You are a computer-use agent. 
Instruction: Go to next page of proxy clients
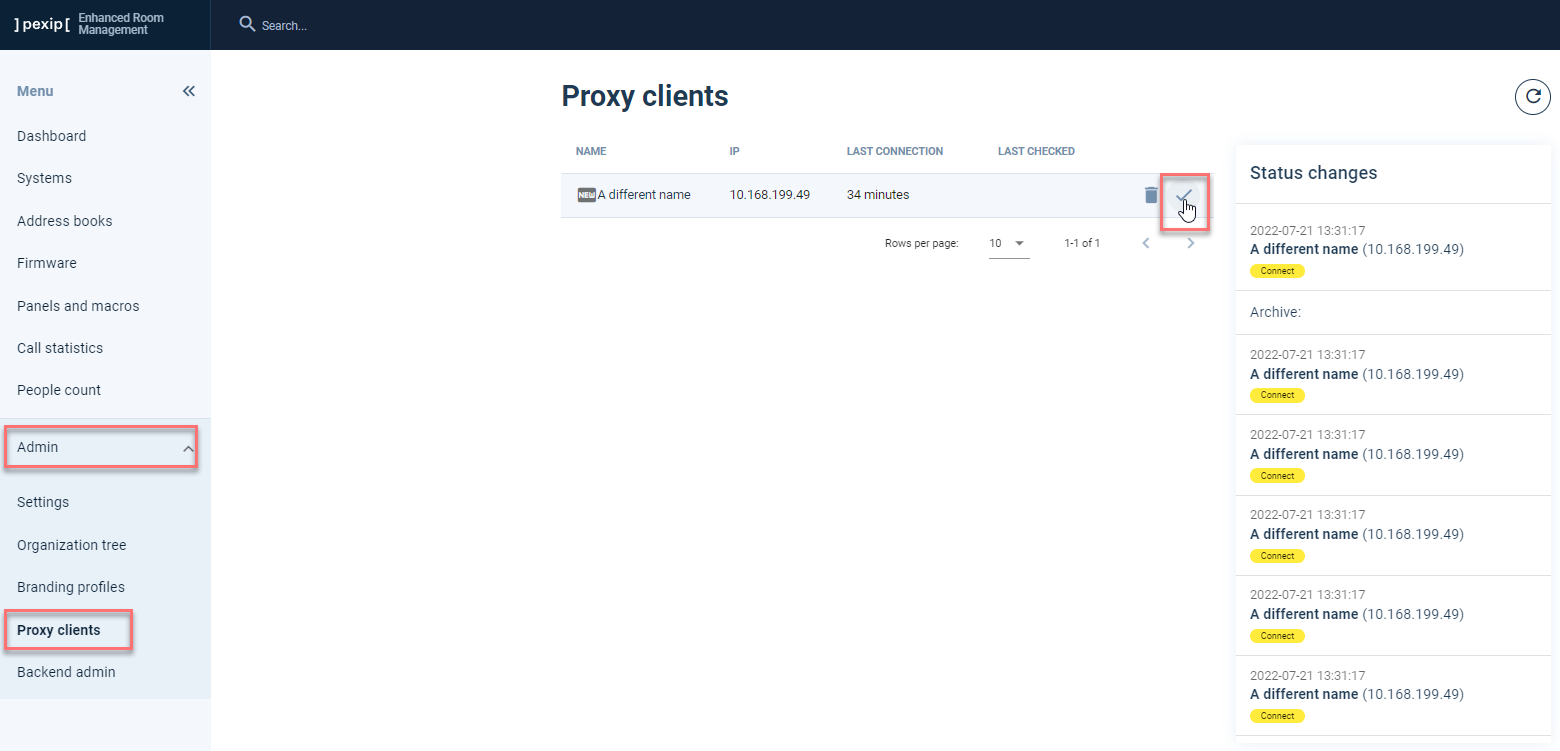(x=1190, y=242)
